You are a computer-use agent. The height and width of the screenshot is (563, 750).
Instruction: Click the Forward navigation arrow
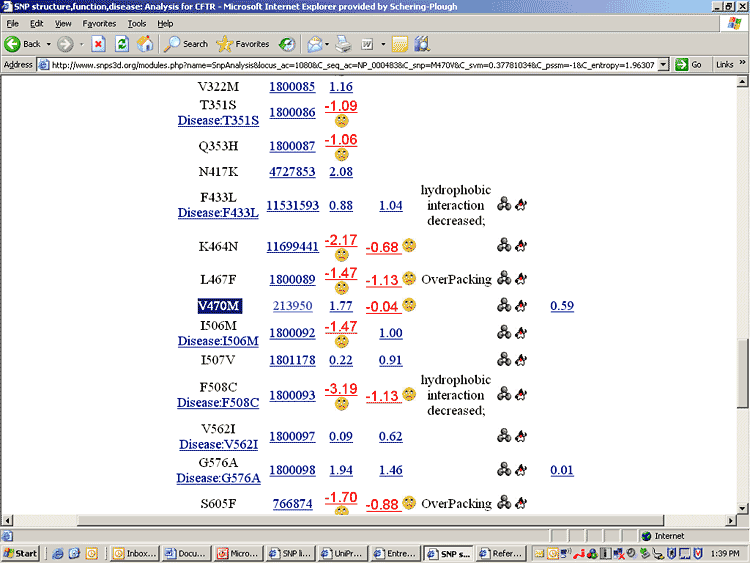pyautogui.click(x=66, y=44)
